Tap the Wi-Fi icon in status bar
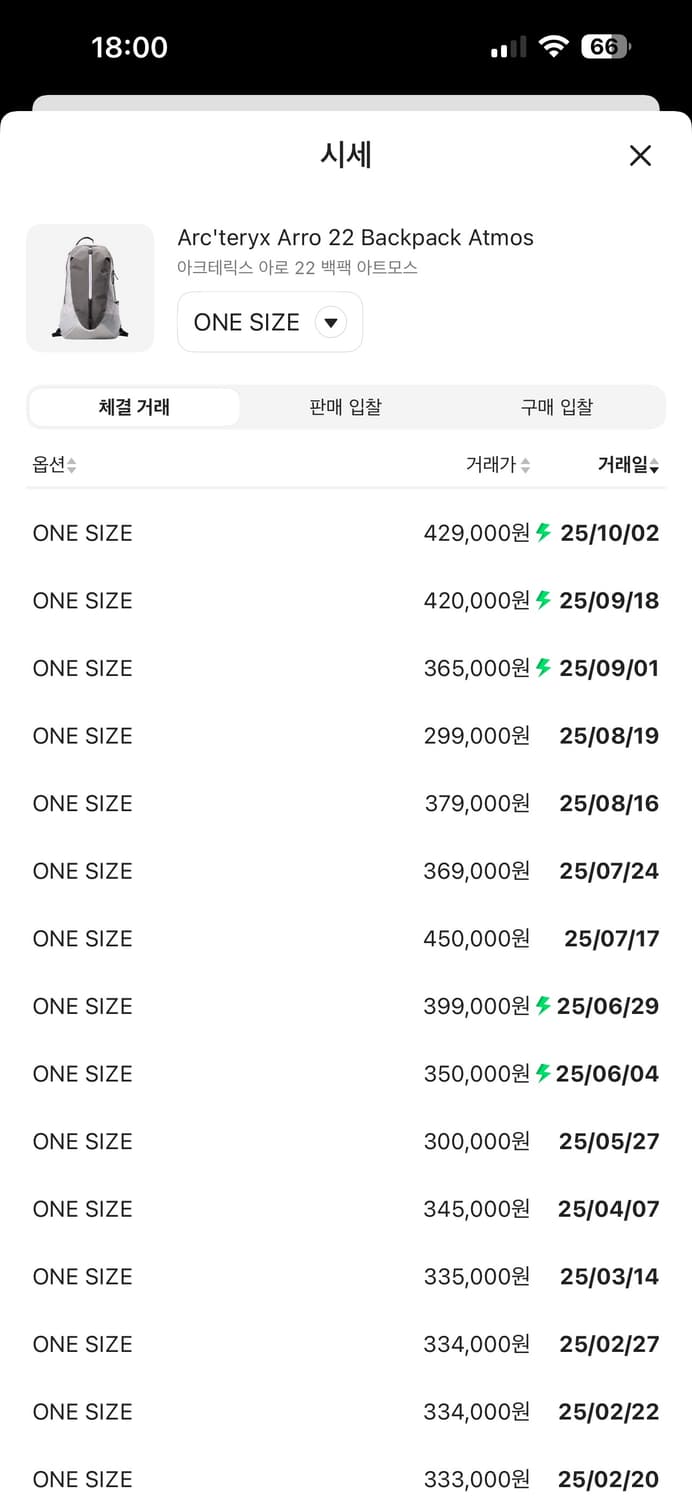Image resolution: width=692 pixels, height=1500 pixels. click(552, 47)
